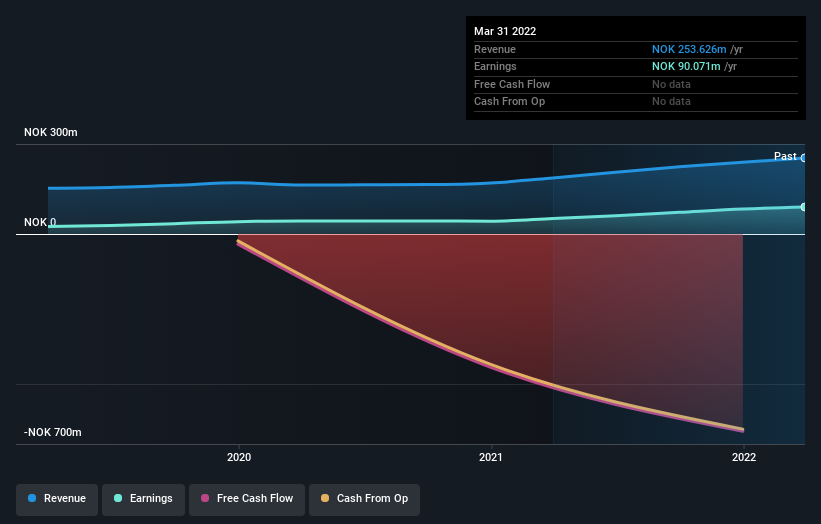This screenshot has width=821, height=524.
Task: Click the Earnings line end marker
Action: point(804,207)
